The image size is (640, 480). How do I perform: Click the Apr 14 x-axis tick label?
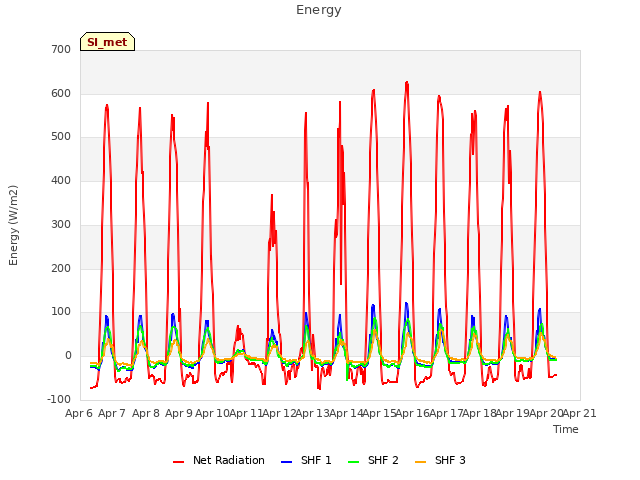point(346,413)
